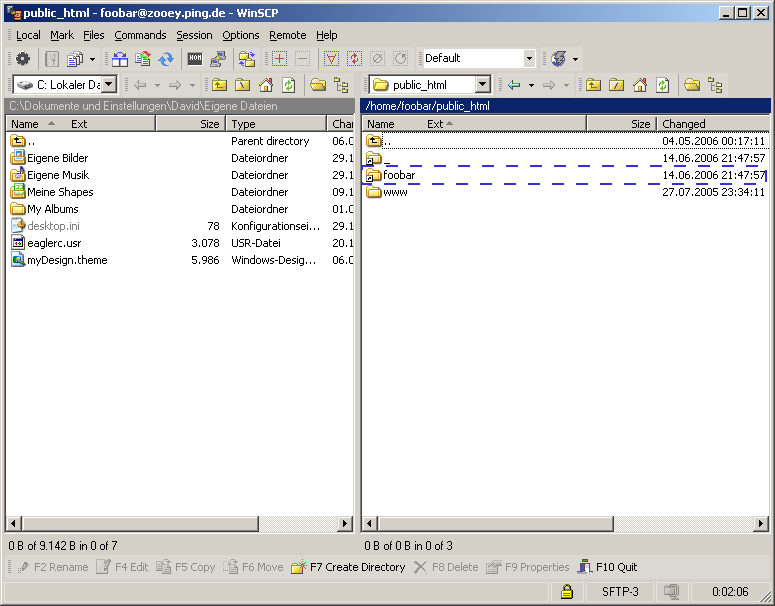This screenshot has width=775, height=606.
Task: Expand the Default transfer settings dropdown
Action: point(529,59)
